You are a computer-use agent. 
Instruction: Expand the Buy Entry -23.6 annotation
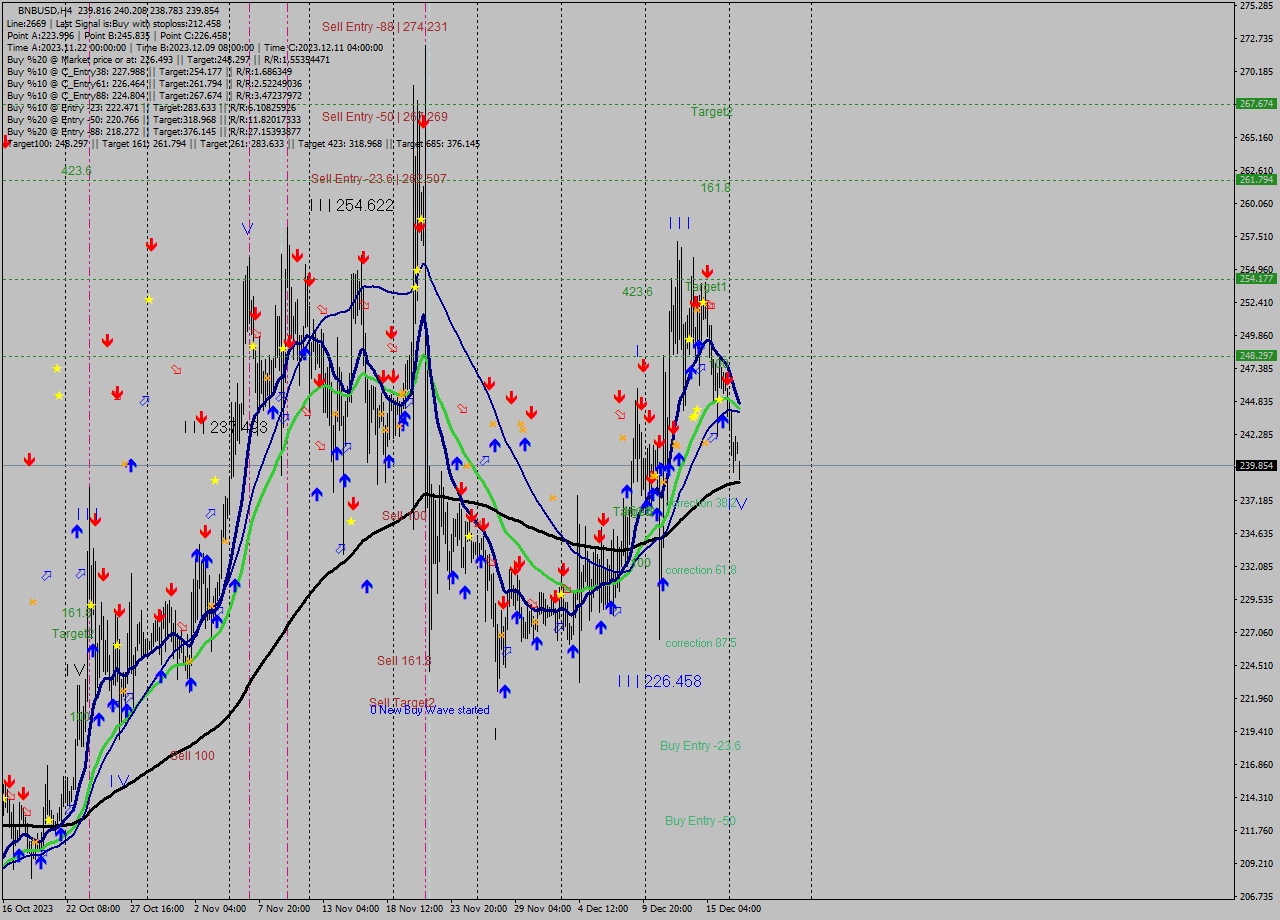pyautogui.click(x=700, y=746)
